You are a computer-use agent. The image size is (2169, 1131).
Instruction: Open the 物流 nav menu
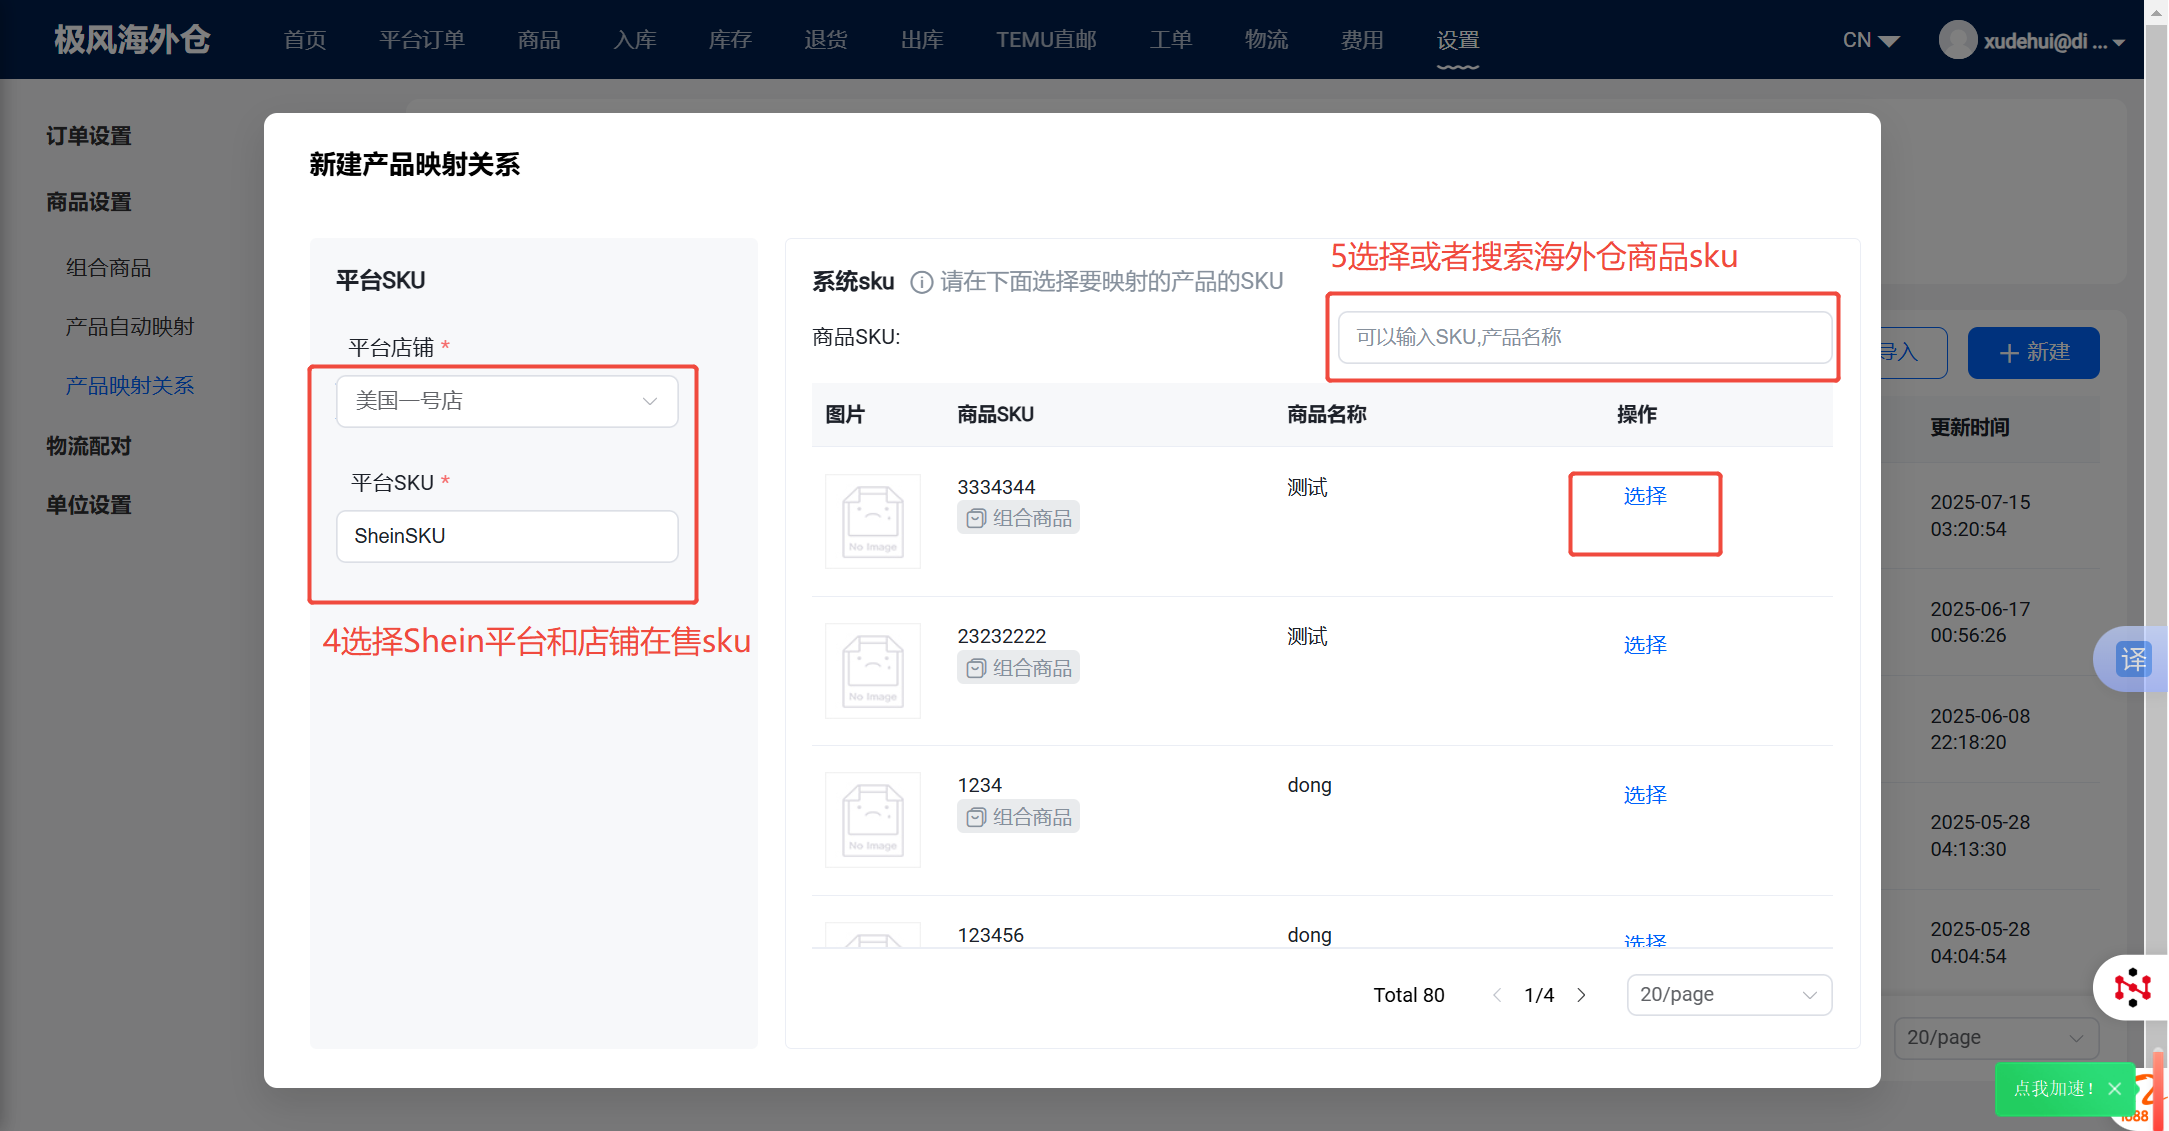(1266, 40)
